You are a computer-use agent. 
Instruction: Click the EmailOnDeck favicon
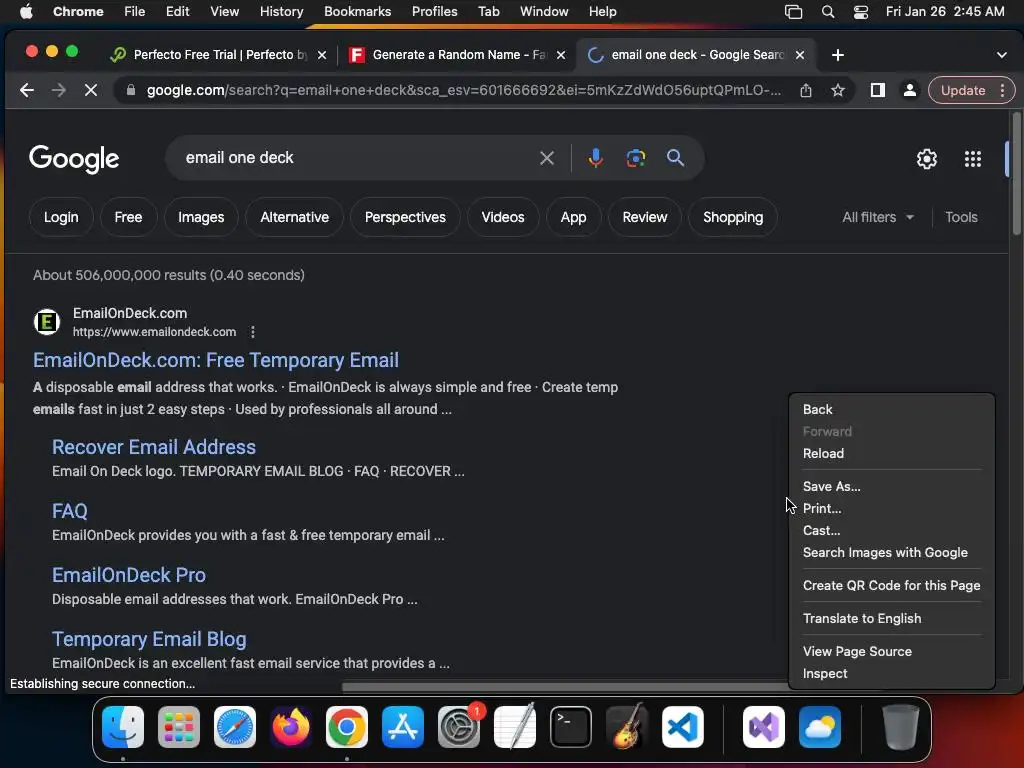point(47,321)
